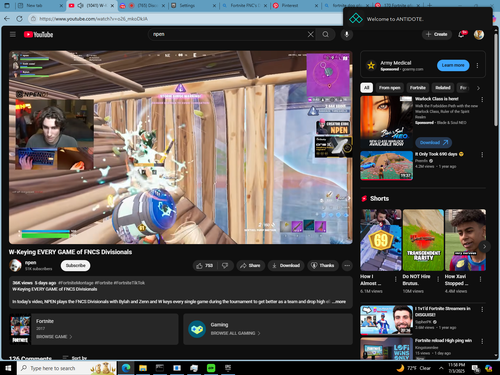Click the browser address bar

[187, 19]
